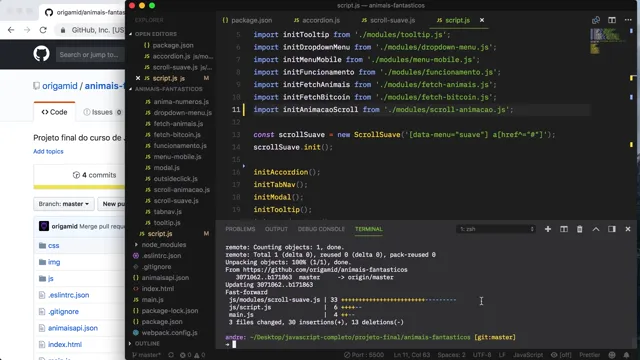The width and height of the screenshot is (640, 360).
Task: Click Prettier in the status bar
Action: (590, 355)
